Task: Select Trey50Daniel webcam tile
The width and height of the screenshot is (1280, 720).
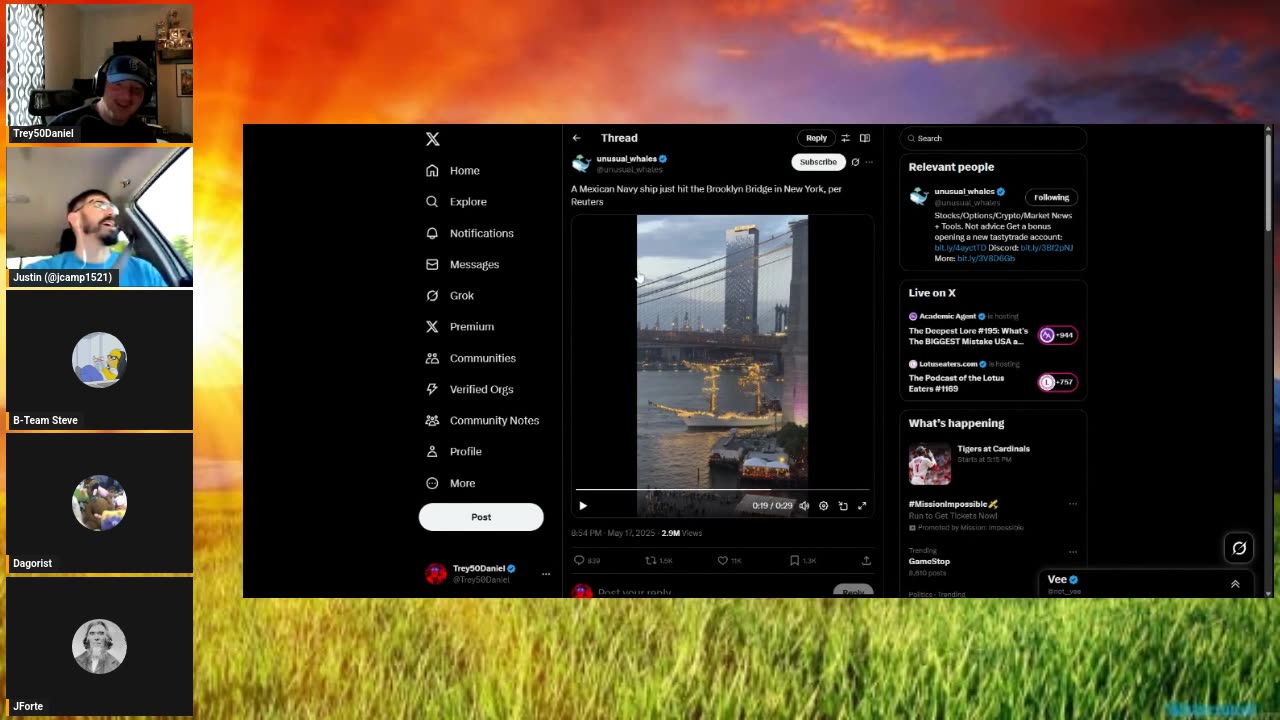Action: pyautogui.click(x=99, y=74)
